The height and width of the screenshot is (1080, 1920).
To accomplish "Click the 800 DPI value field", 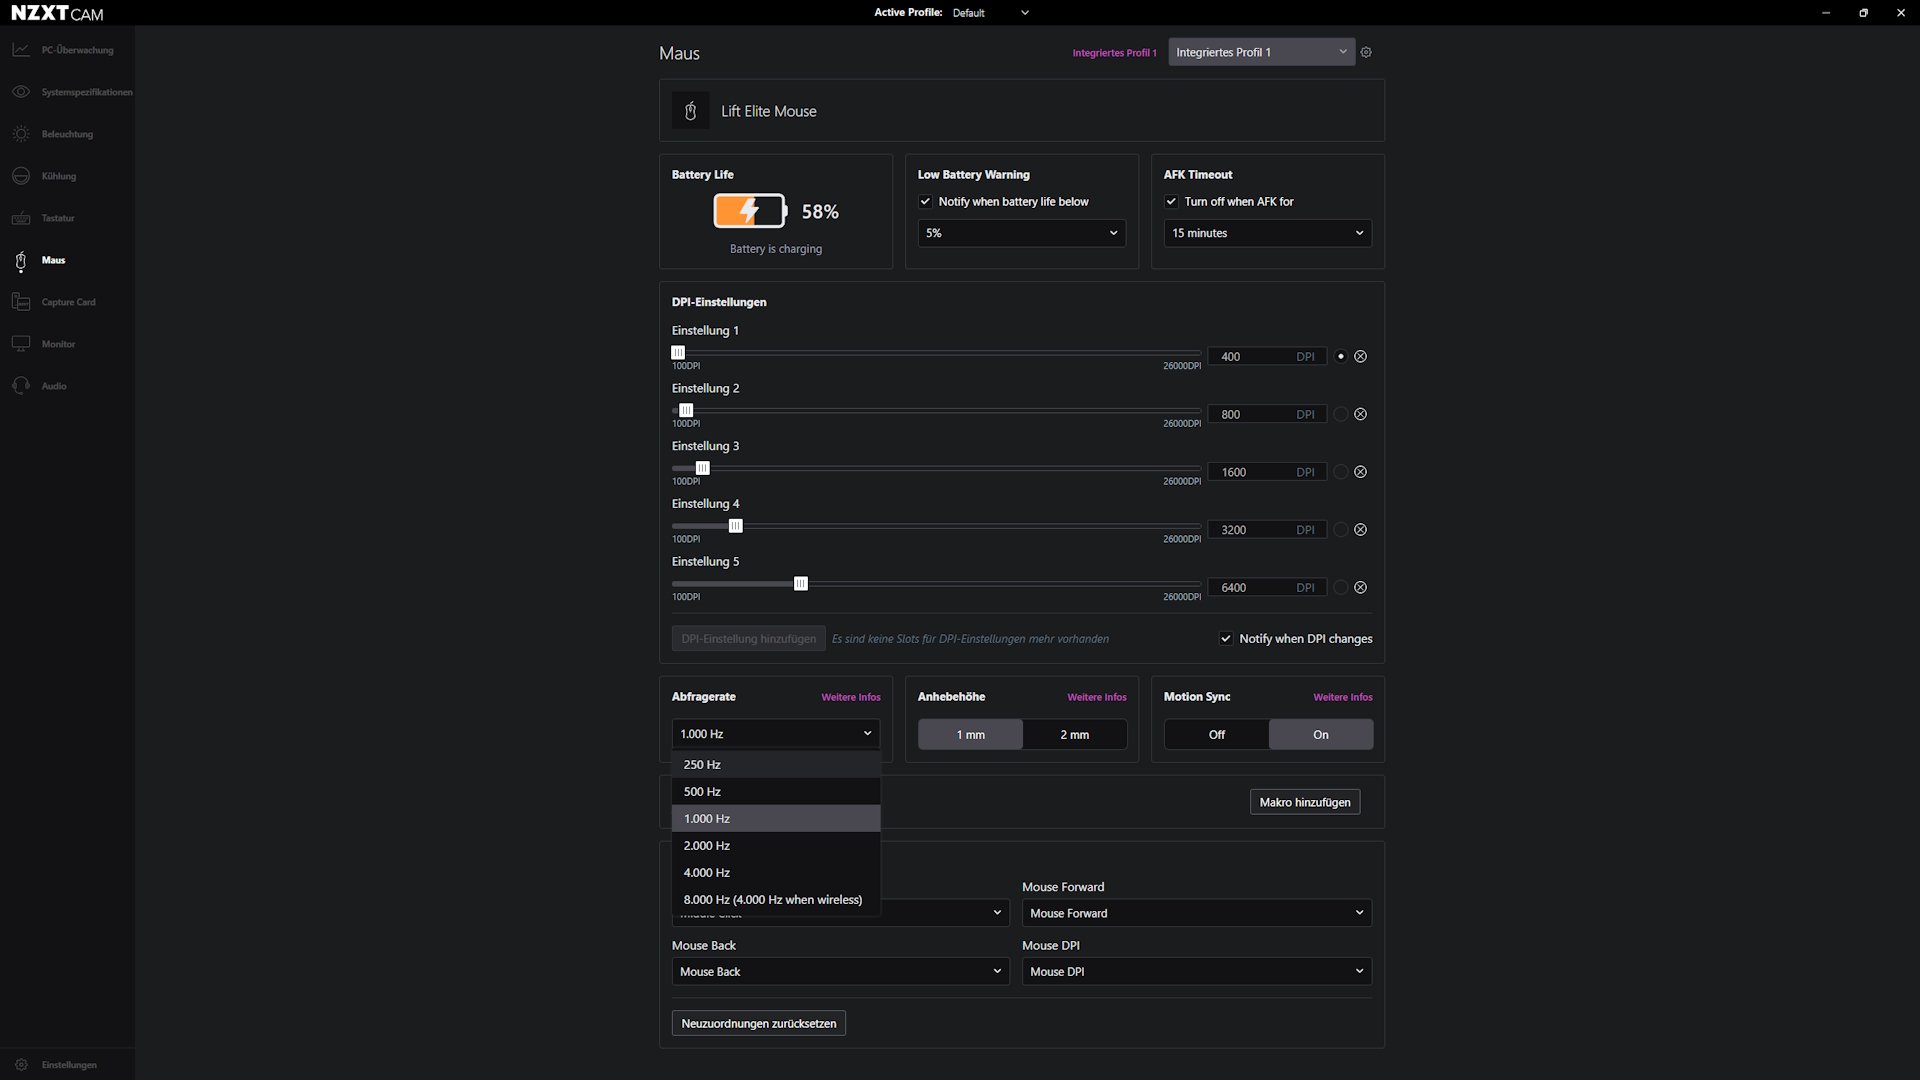I will click(1267, 414).
